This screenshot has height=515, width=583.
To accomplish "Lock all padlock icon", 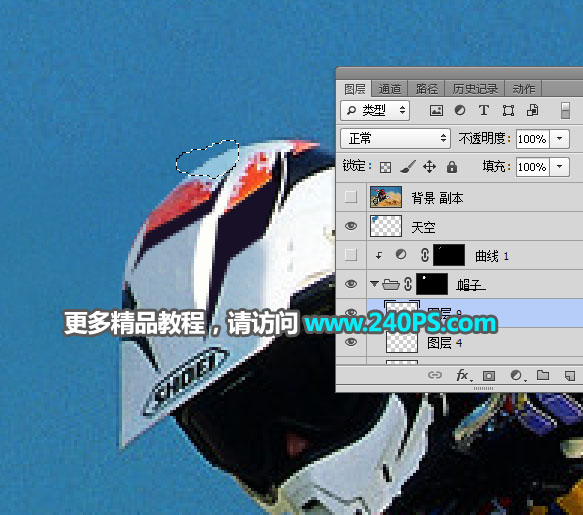I will pyautogui.click(x=452, y=167).
